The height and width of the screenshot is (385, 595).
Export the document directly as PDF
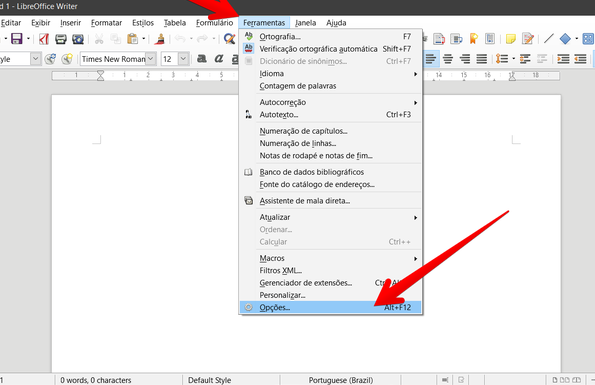coord(44,39)
